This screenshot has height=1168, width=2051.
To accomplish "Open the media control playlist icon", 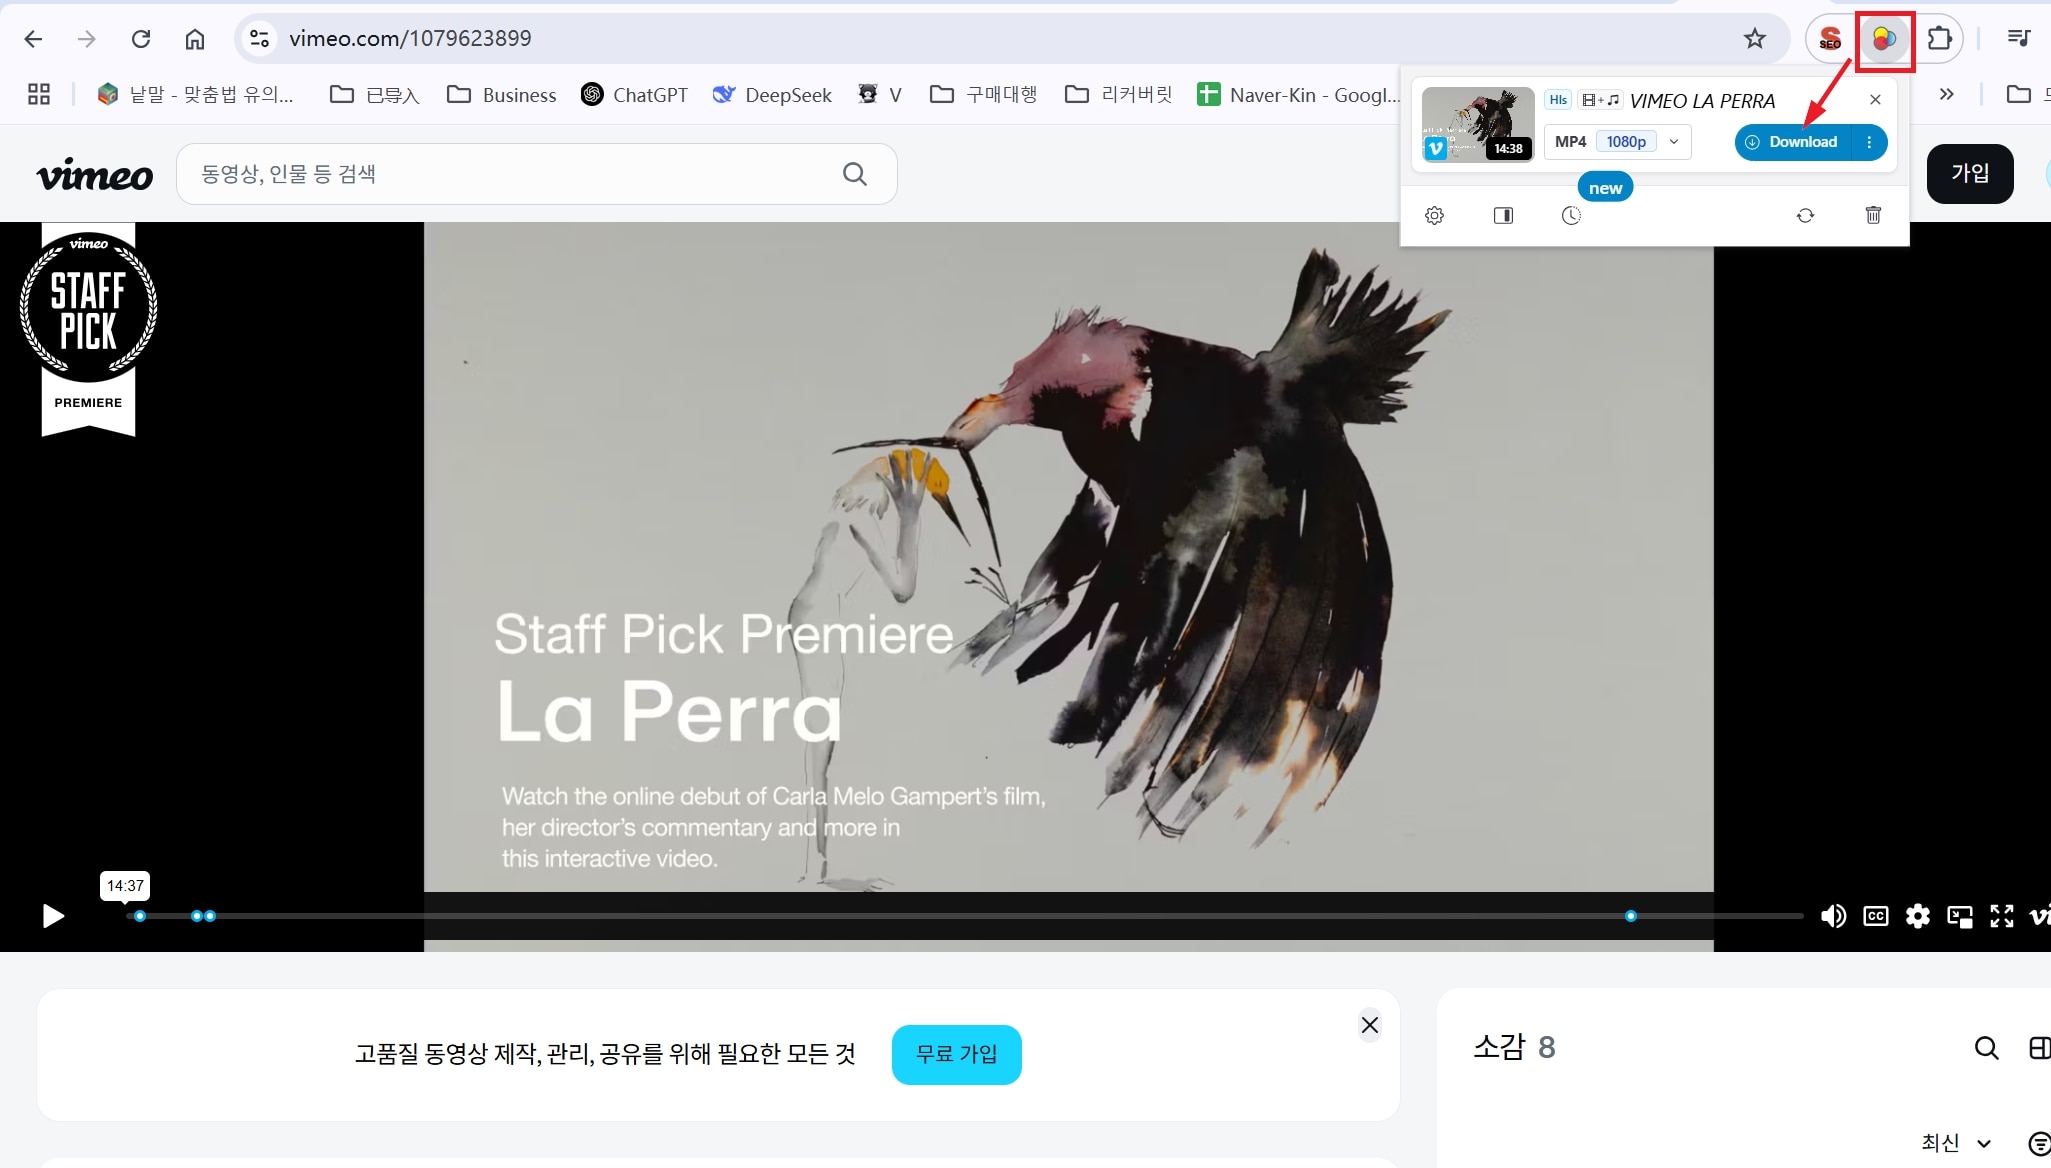I will click(2019, 38).
